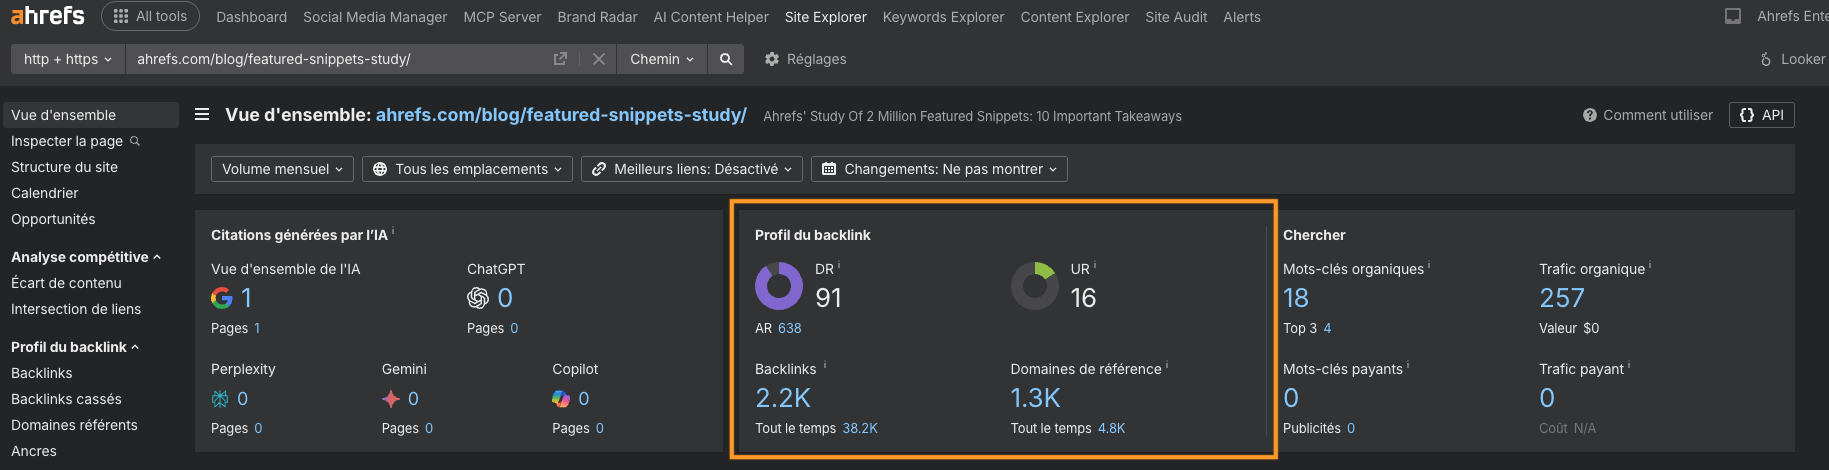Open Domaines de référence 1.3K
Screen dimensions: 1829x470
click(x=1035, y=398)
